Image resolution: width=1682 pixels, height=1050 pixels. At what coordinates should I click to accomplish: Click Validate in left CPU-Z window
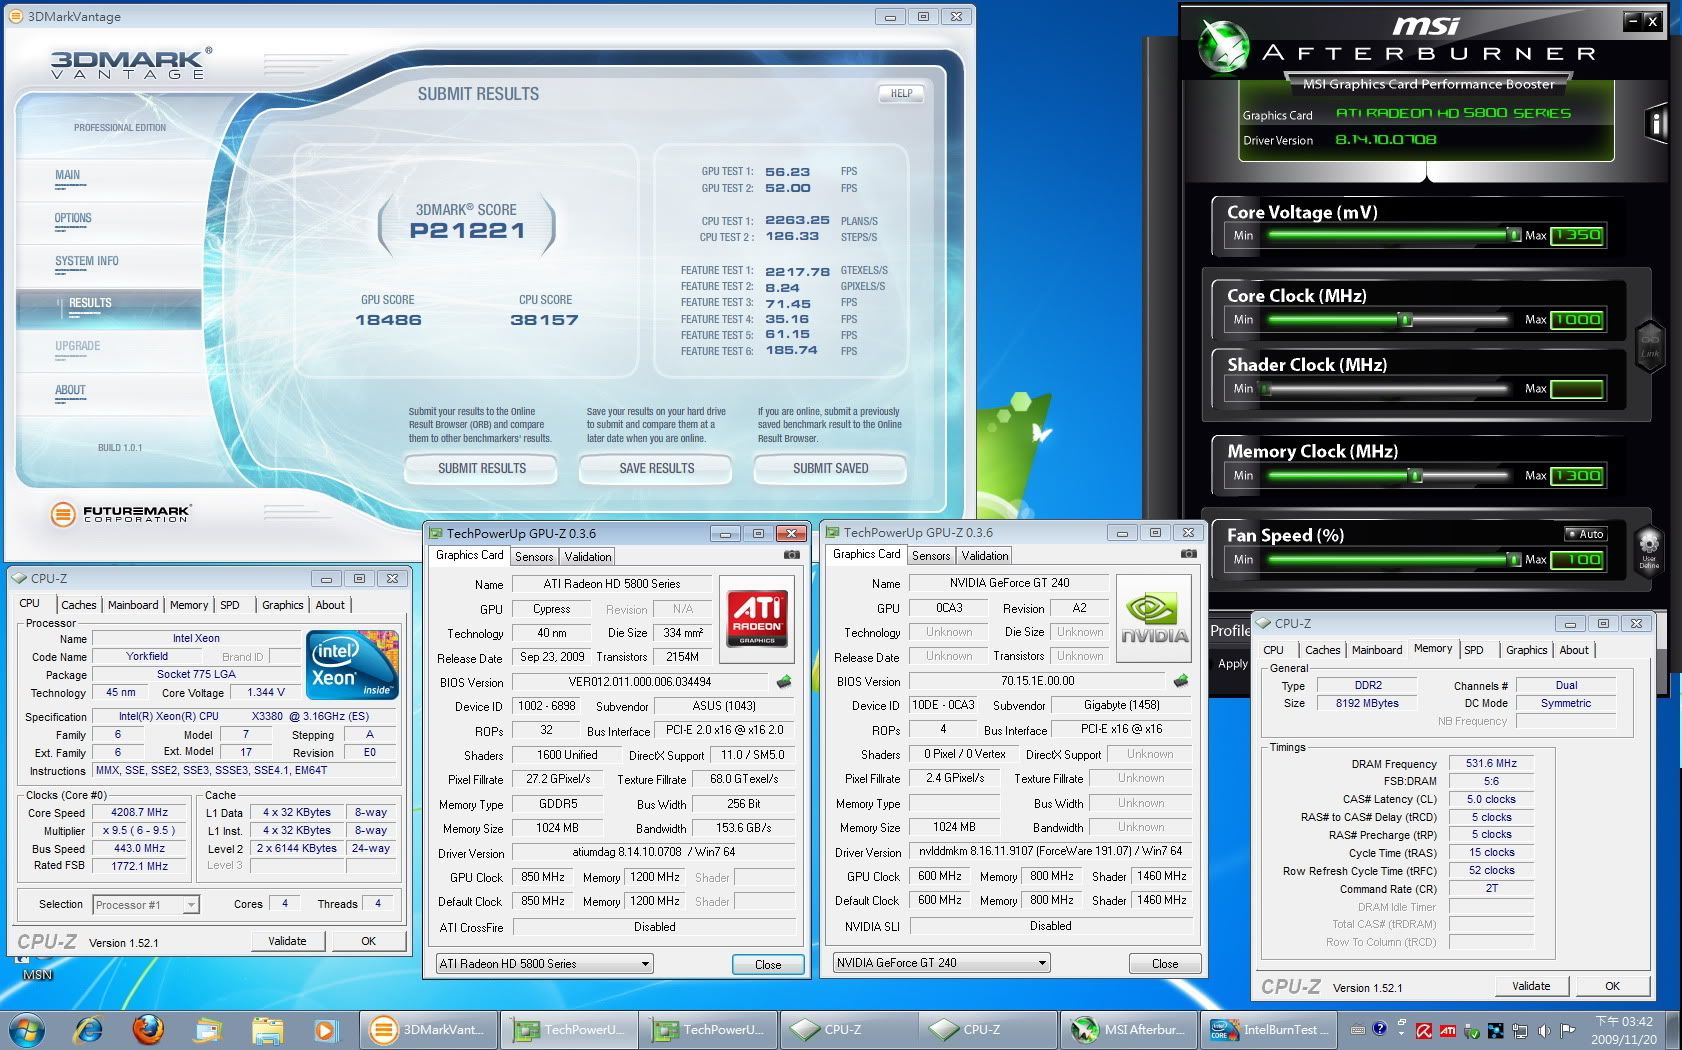tap(287, 941)
